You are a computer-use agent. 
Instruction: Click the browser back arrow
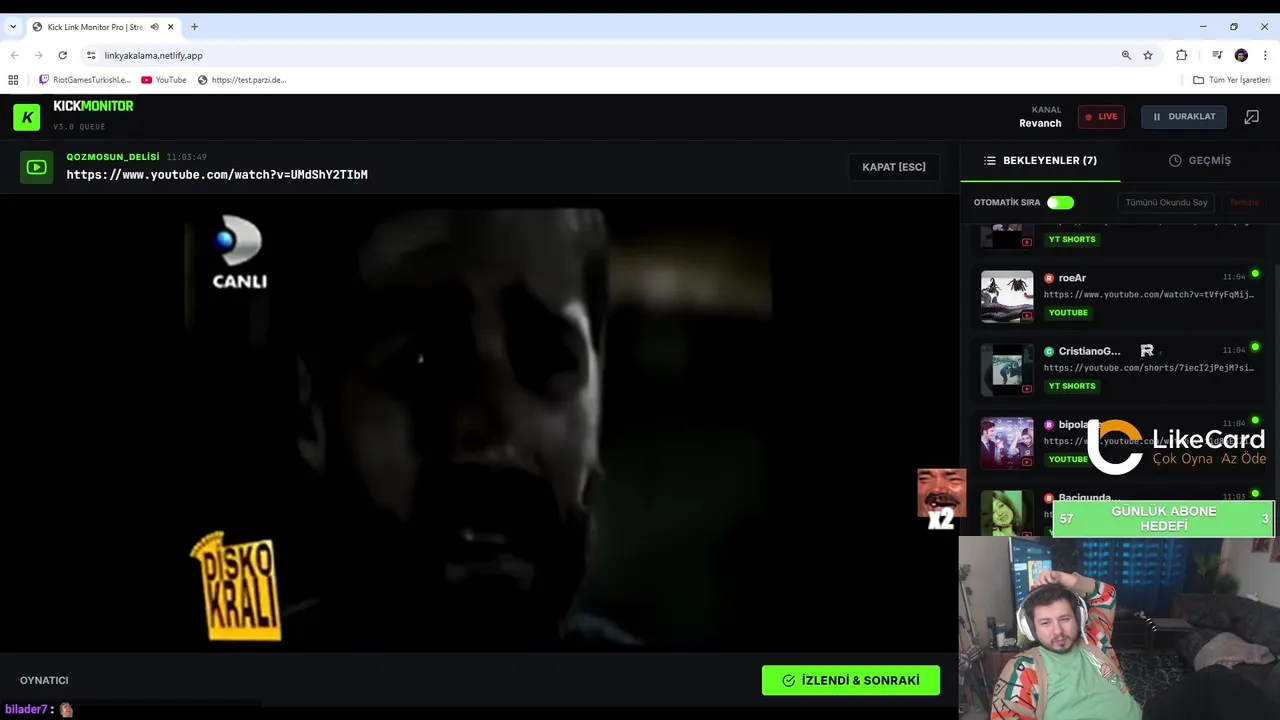(x=14, y=55)
